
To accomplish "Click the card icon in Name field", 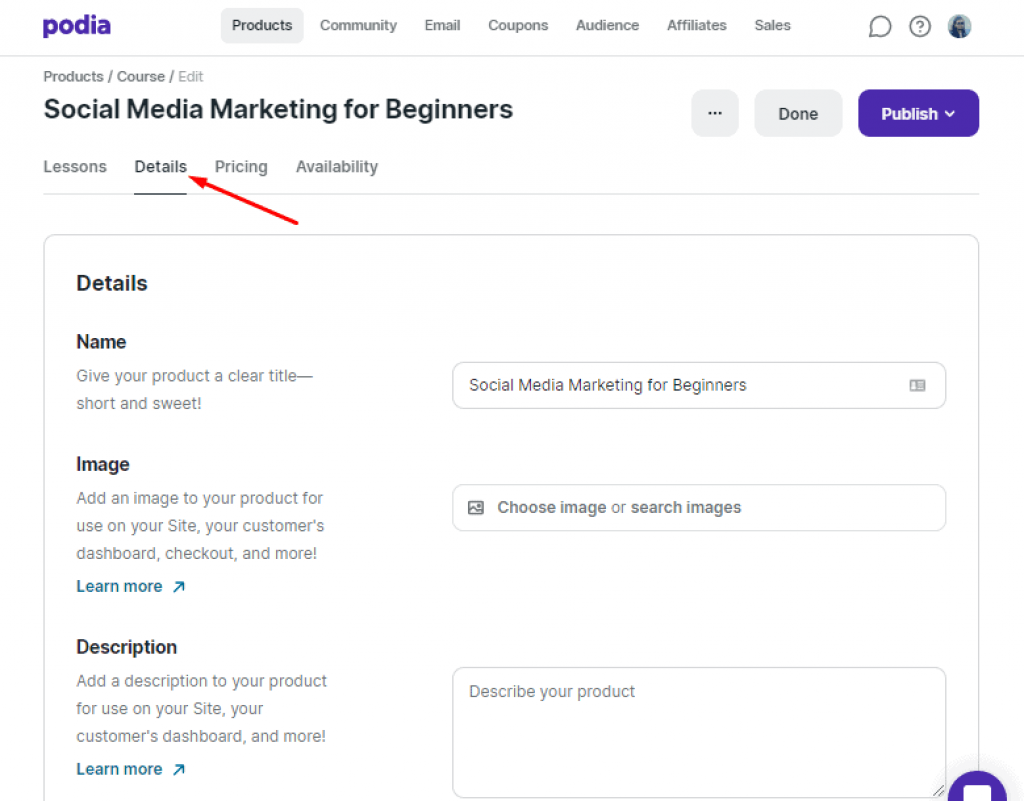I will pos(917,385).
